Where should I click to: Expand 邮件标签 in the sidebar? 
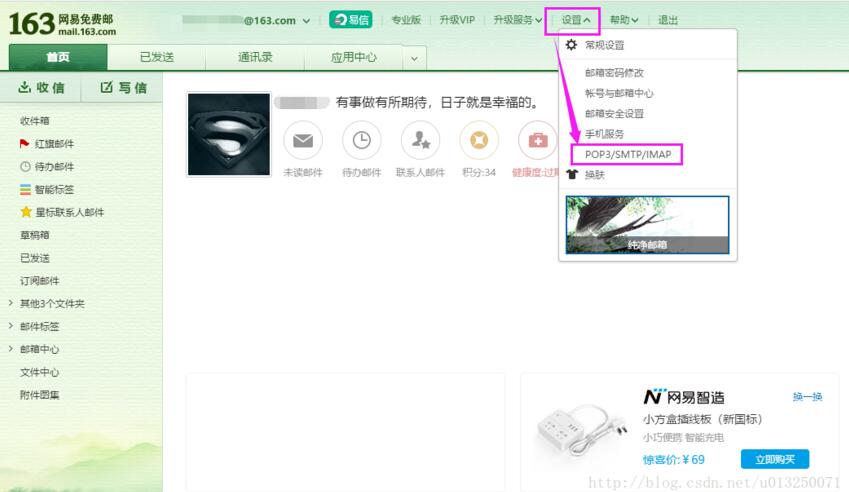pyautogui.click(x=10, y=326)
